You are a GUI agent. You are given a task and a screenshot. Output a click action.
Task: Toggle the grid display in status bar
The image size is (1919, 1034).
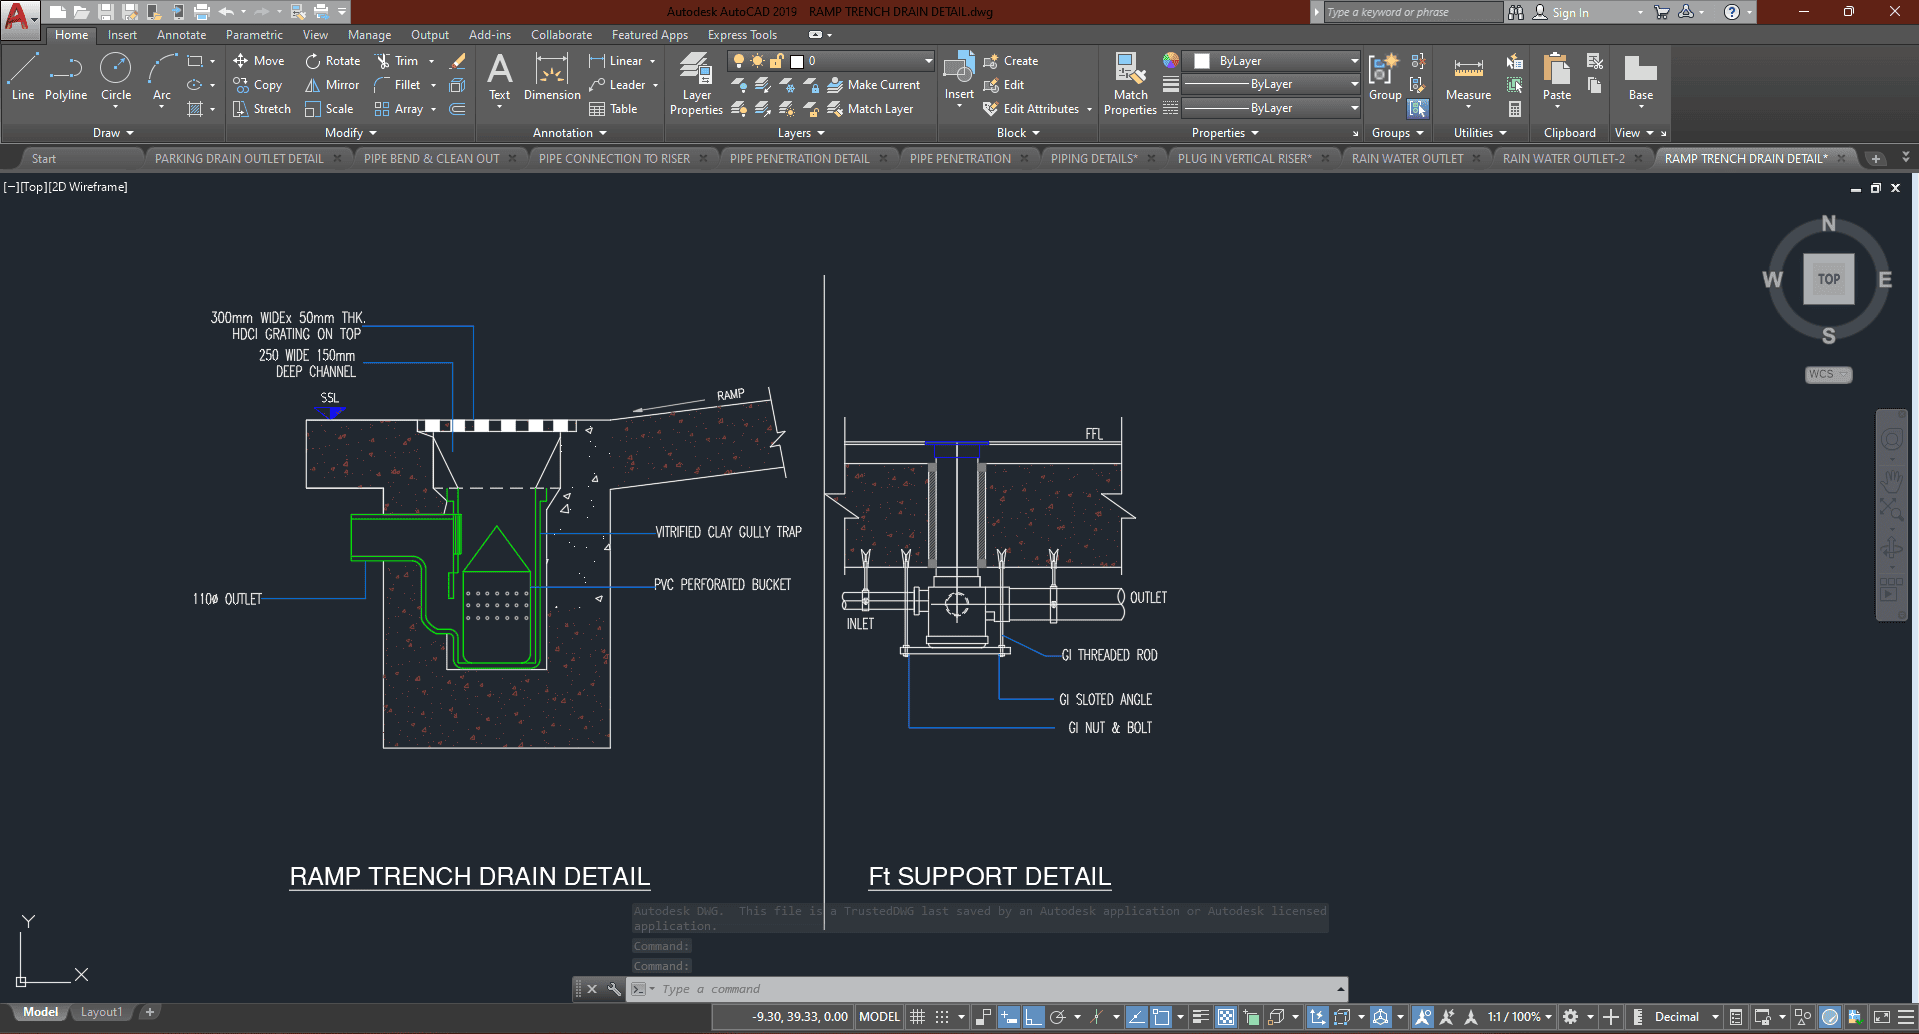[x=917, y=1017]
